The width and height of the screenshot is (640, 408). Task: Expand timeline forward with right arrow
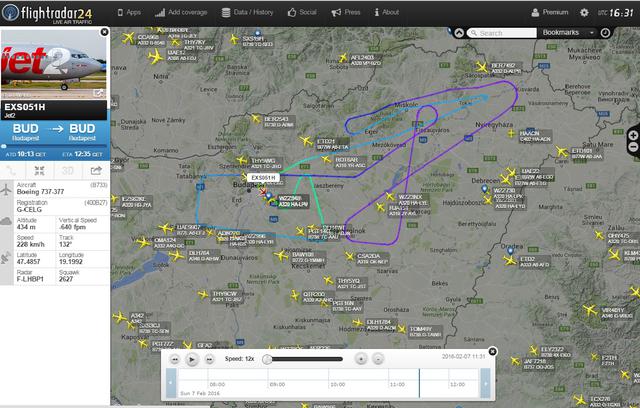[485, 383]
